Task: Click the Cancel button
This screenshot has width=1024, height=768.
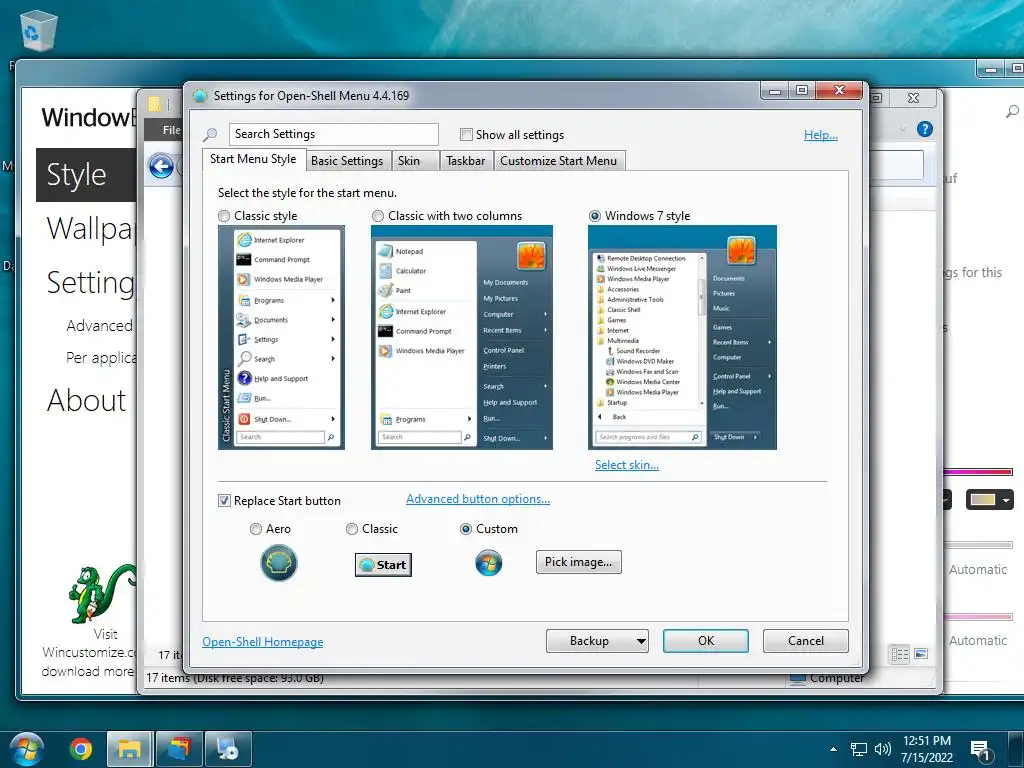Action: coord(806,641)
